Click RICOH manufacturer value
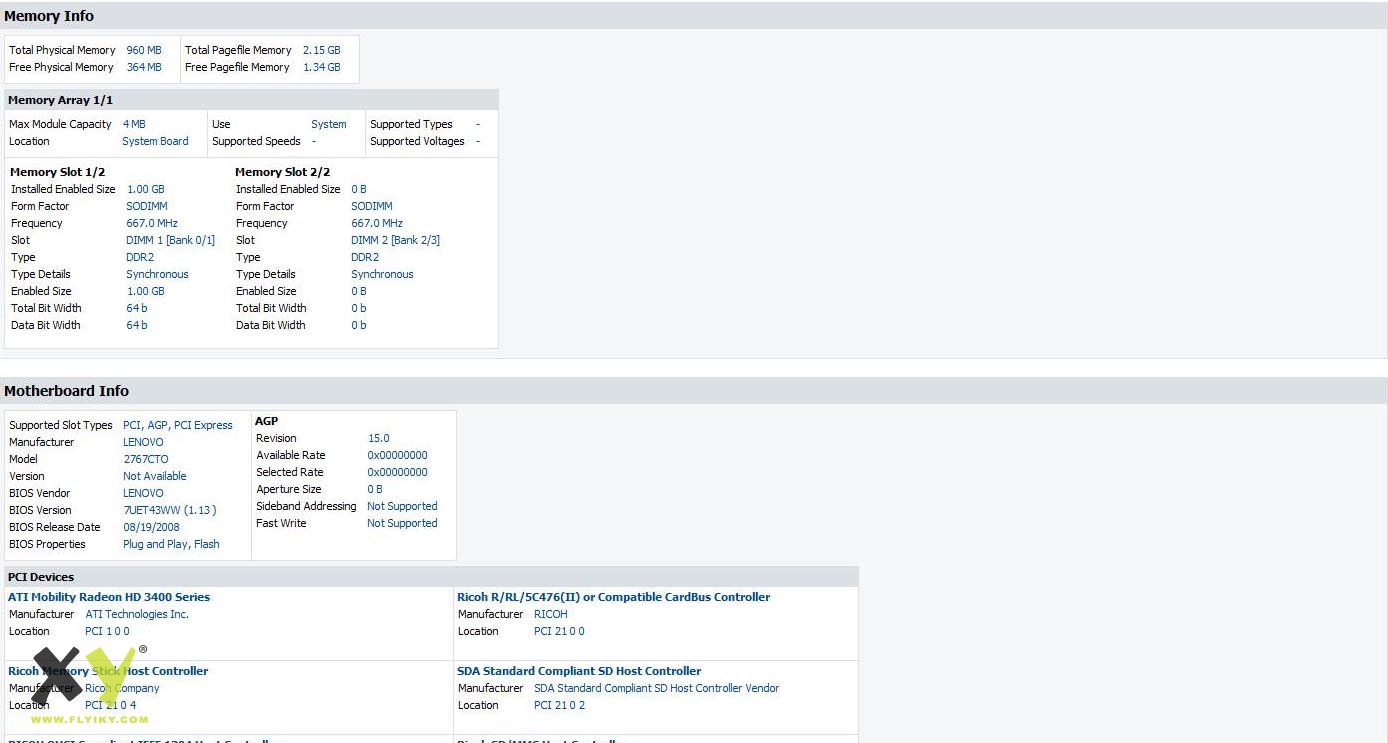 pos(551,614)
